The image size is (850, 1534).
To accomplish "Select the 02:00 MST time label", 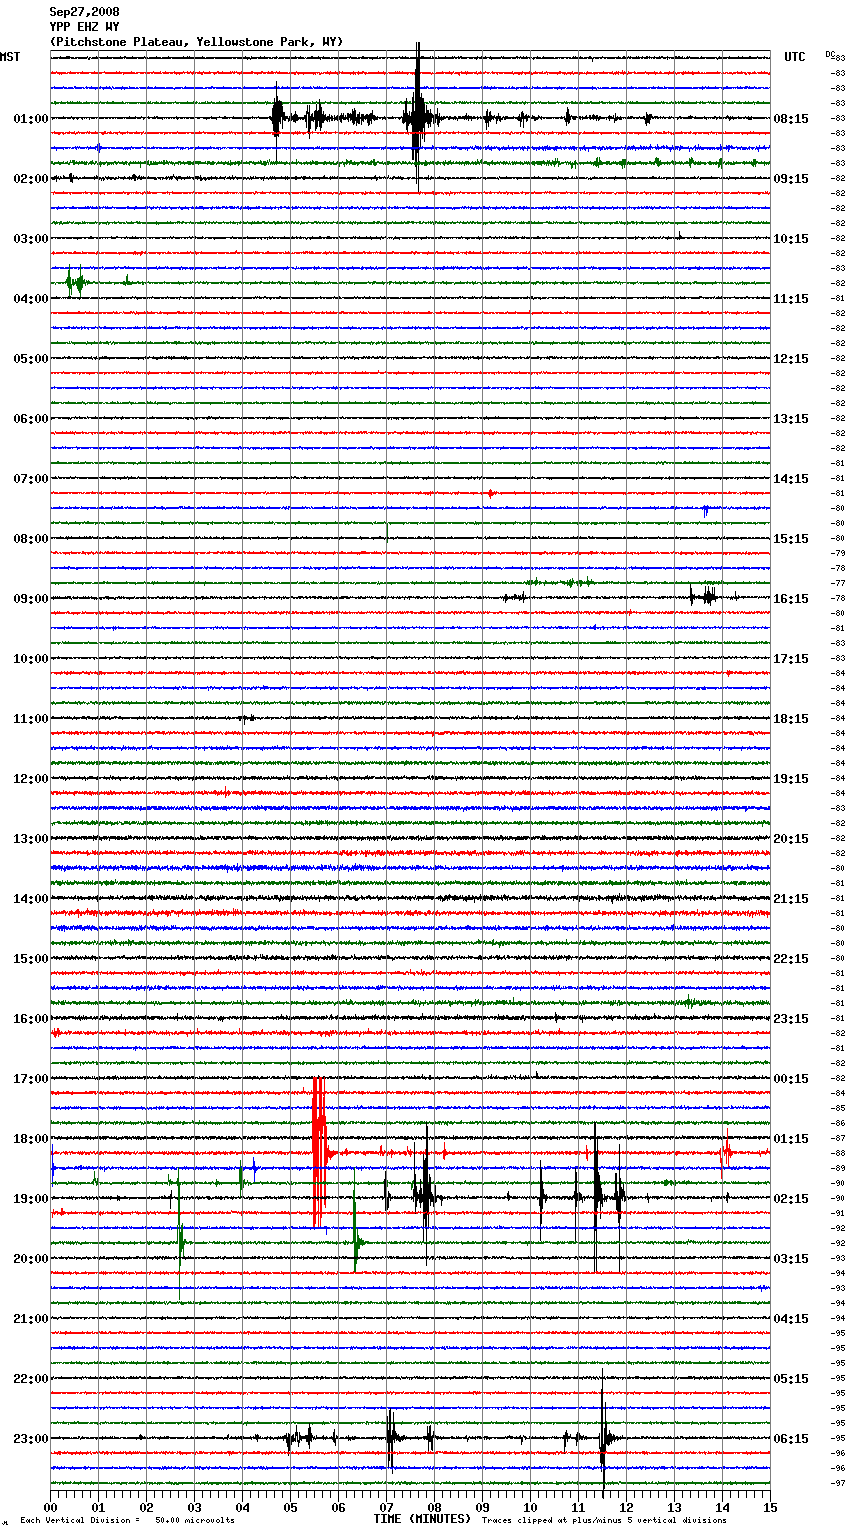I will (x=31, y=179).
